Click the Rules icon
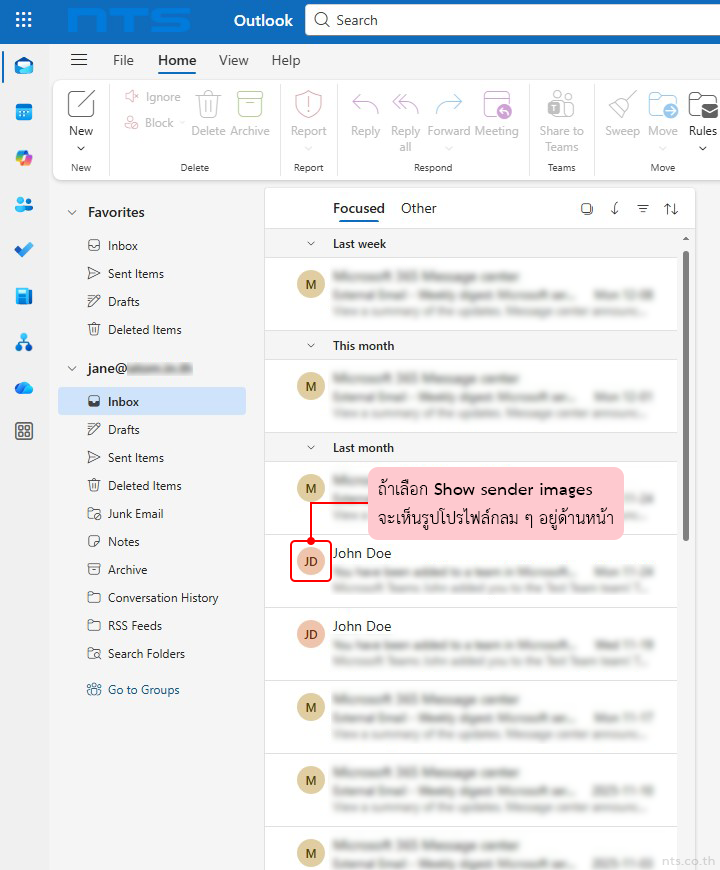Screen dimensions: 720x870 pos(703,105)
